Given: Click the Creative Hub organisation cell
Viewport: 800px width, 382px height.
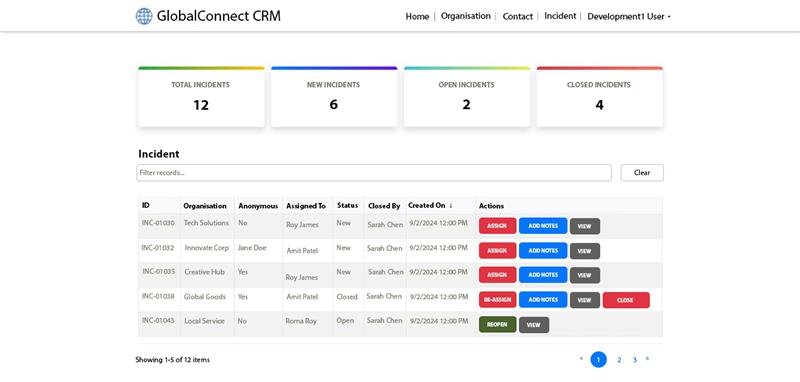Looking at the screenshot, I should tap(205, 272).
